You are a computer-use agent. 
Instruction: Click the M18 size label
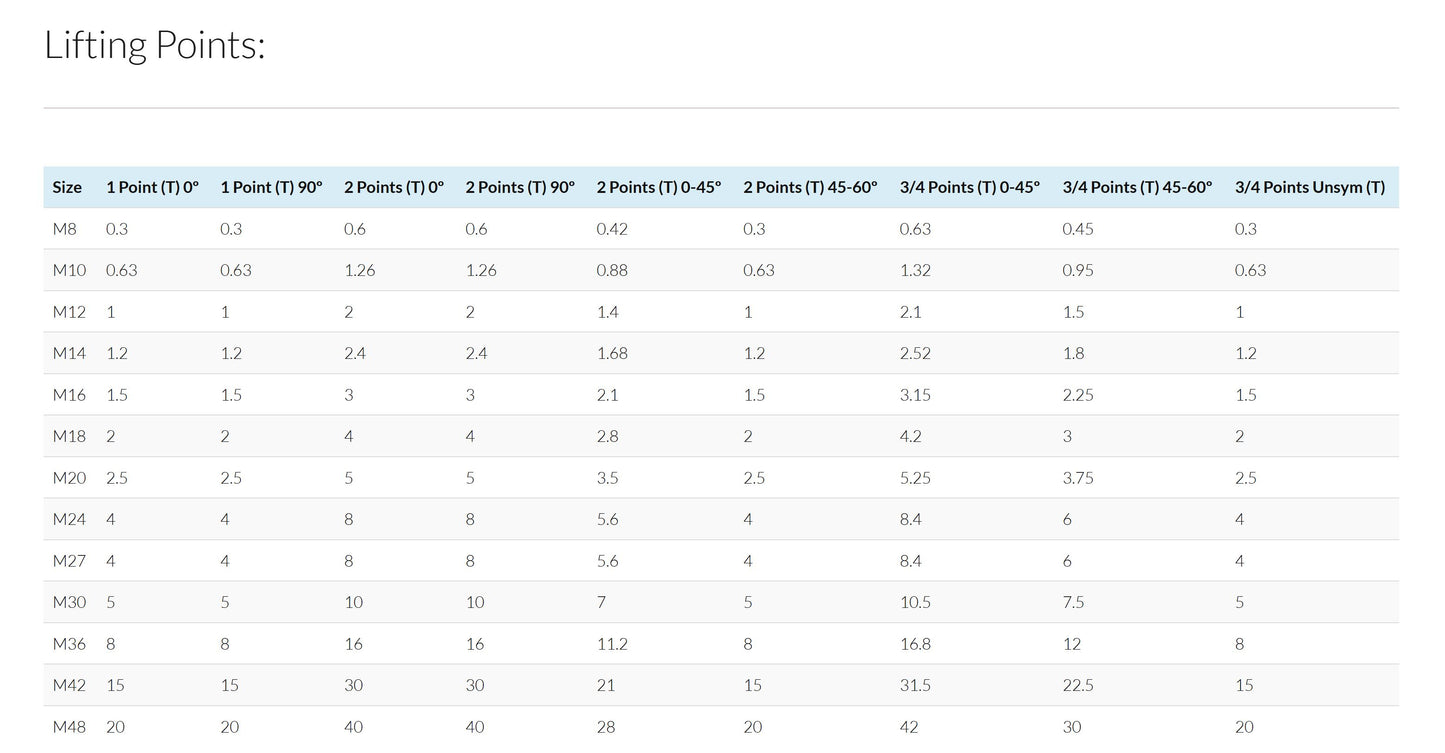coord(69,436)
